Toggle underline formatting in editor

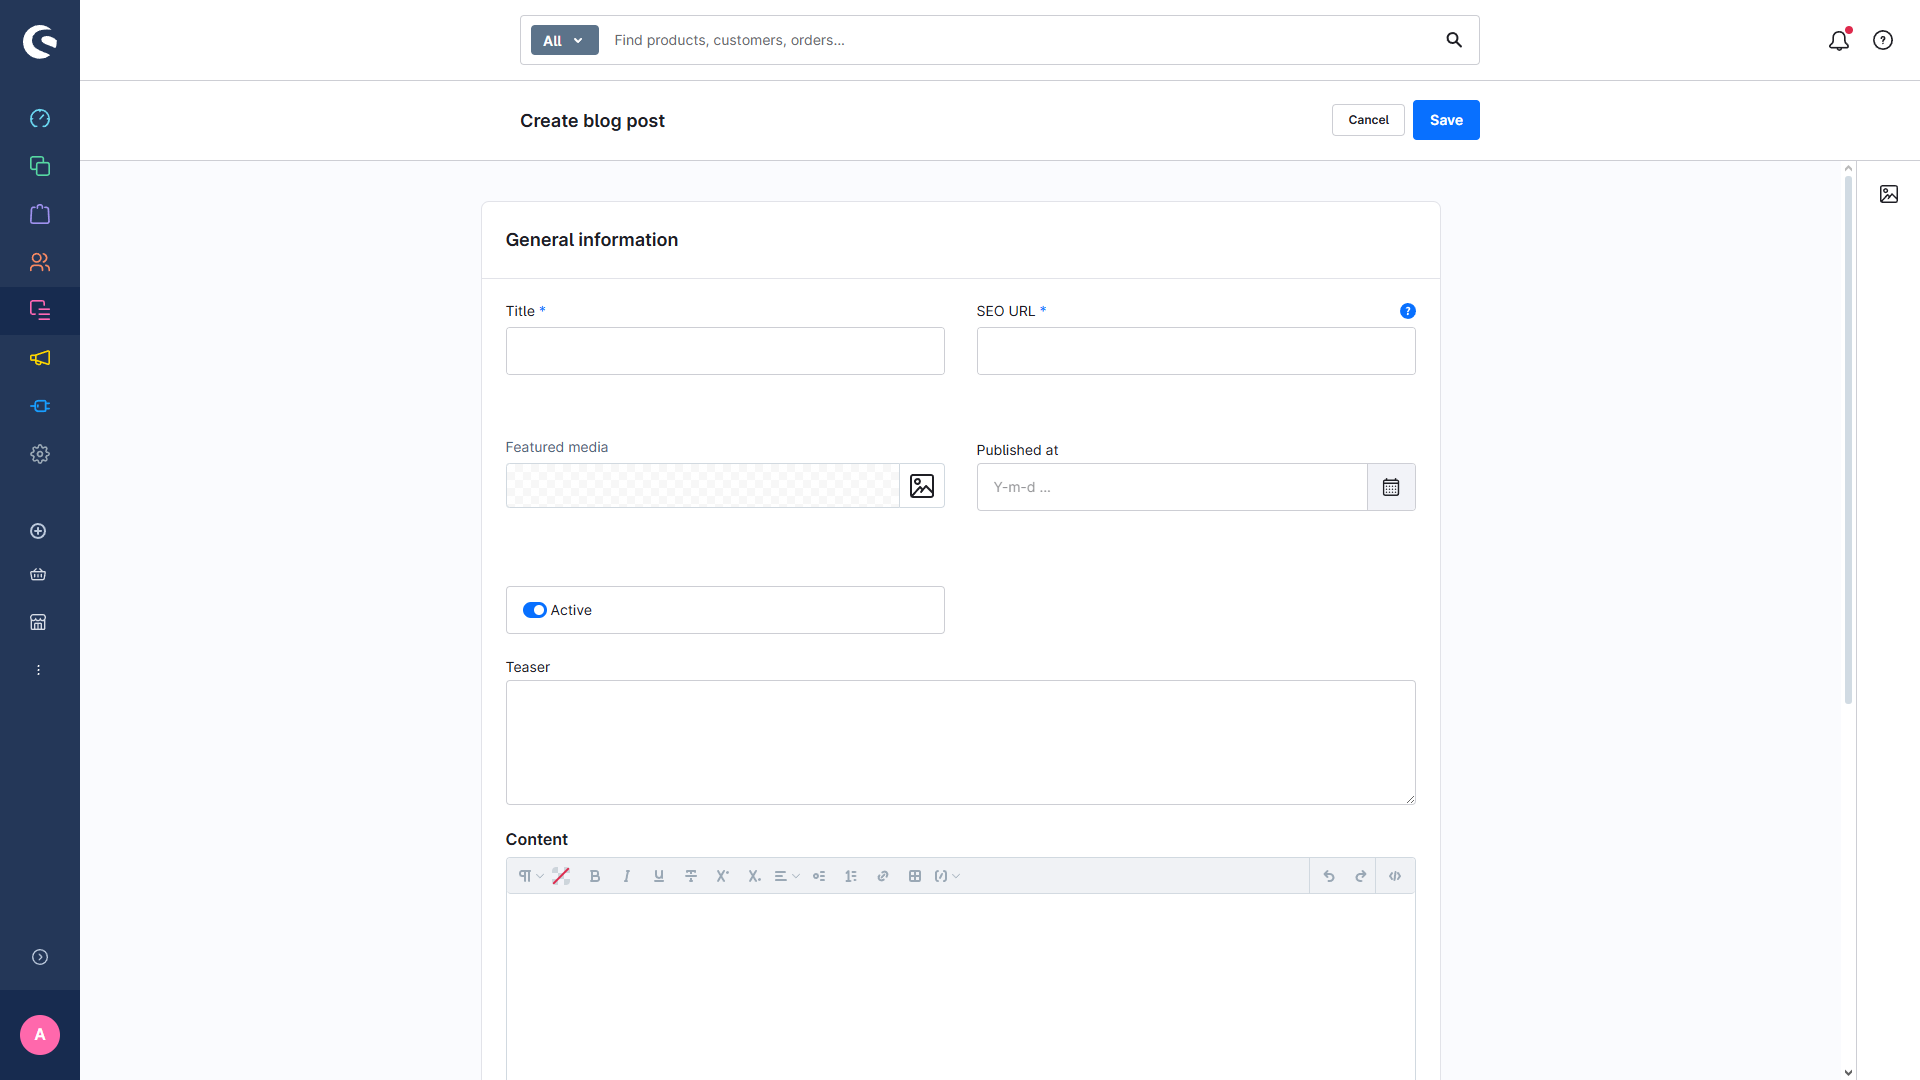point(659,876)
